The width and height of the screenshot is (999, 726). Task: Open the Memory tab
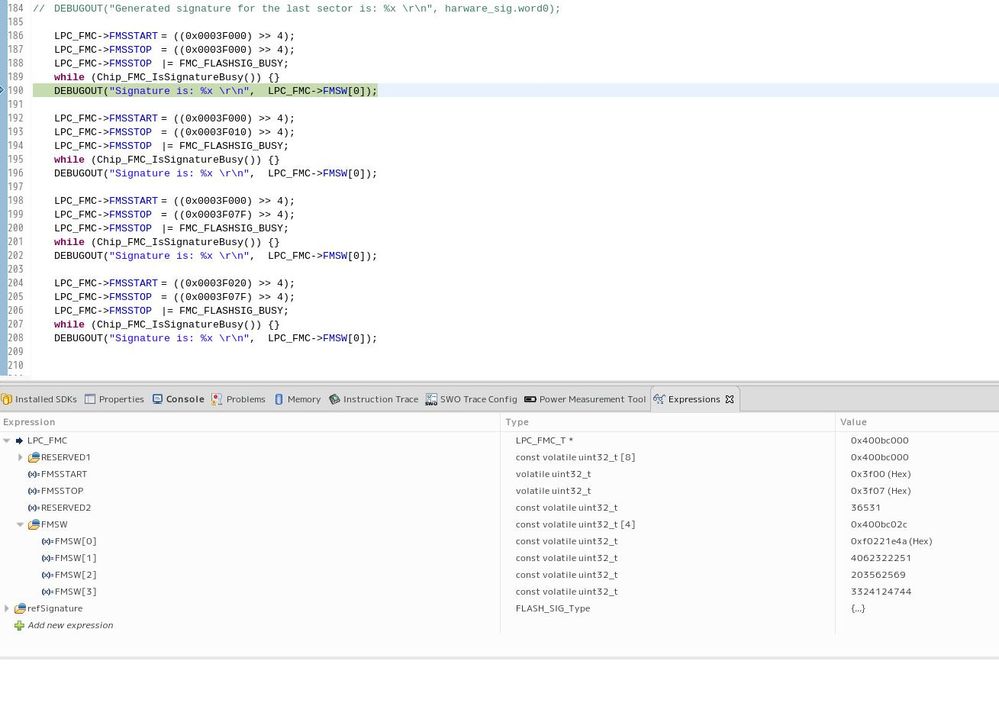[297, 399]
